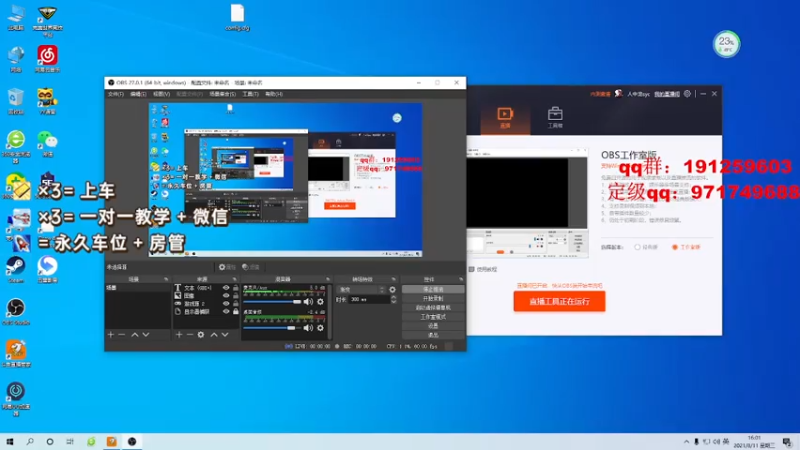
Task: Move scene down with arrow icon
Action: tap(146, 335)
